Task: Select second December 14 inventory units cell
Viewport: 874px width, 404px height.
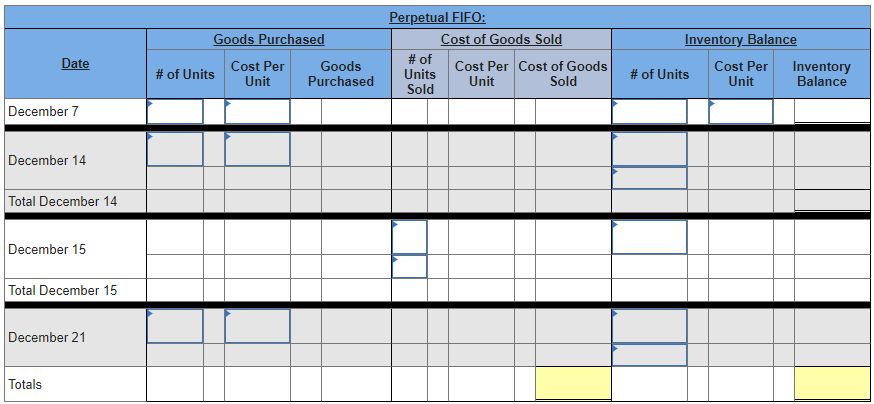Action: pyautogui.click(x=649, y=178)
